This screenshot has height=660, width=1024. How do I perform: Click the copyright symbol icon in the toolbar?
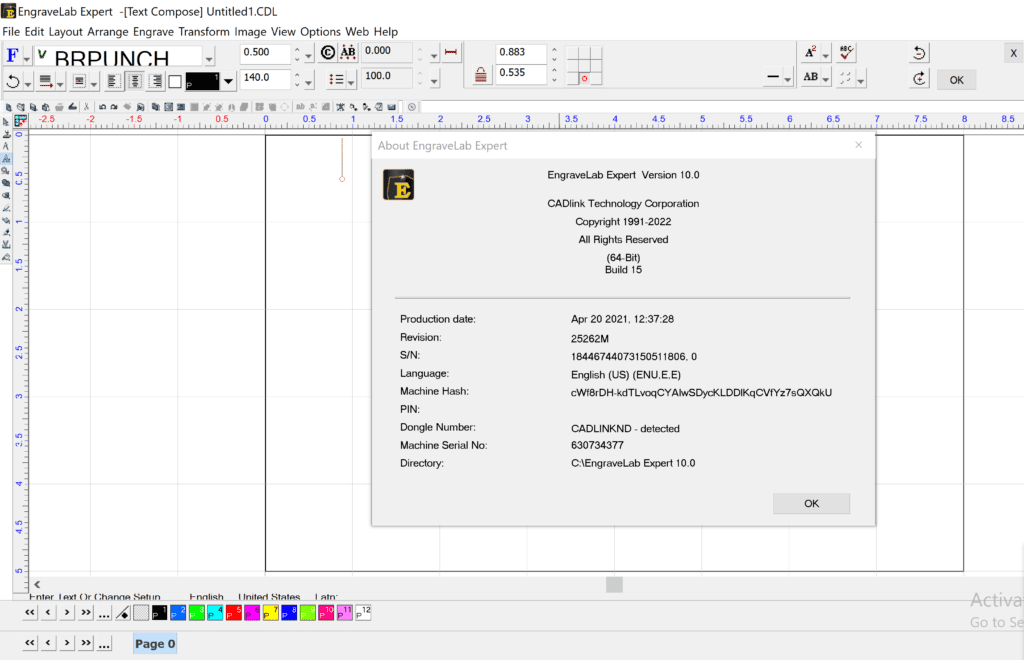point(327,52)
